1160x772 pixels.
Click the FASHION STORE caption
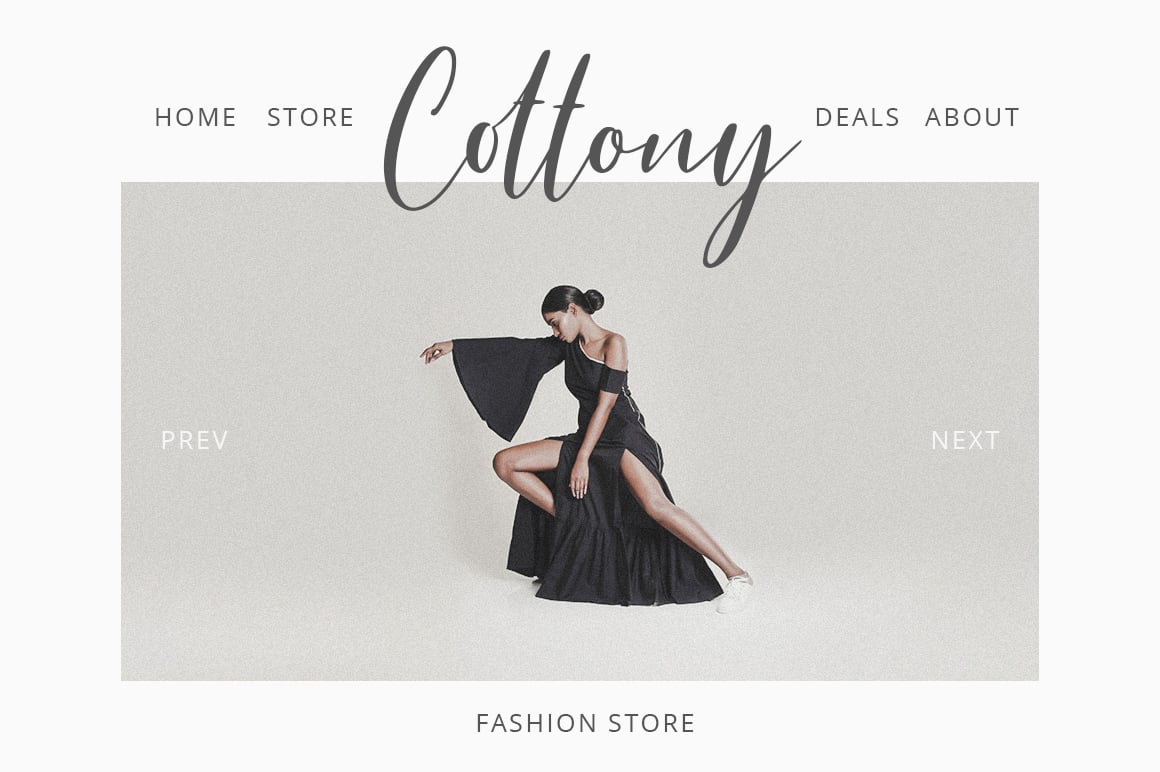(586, 723)
